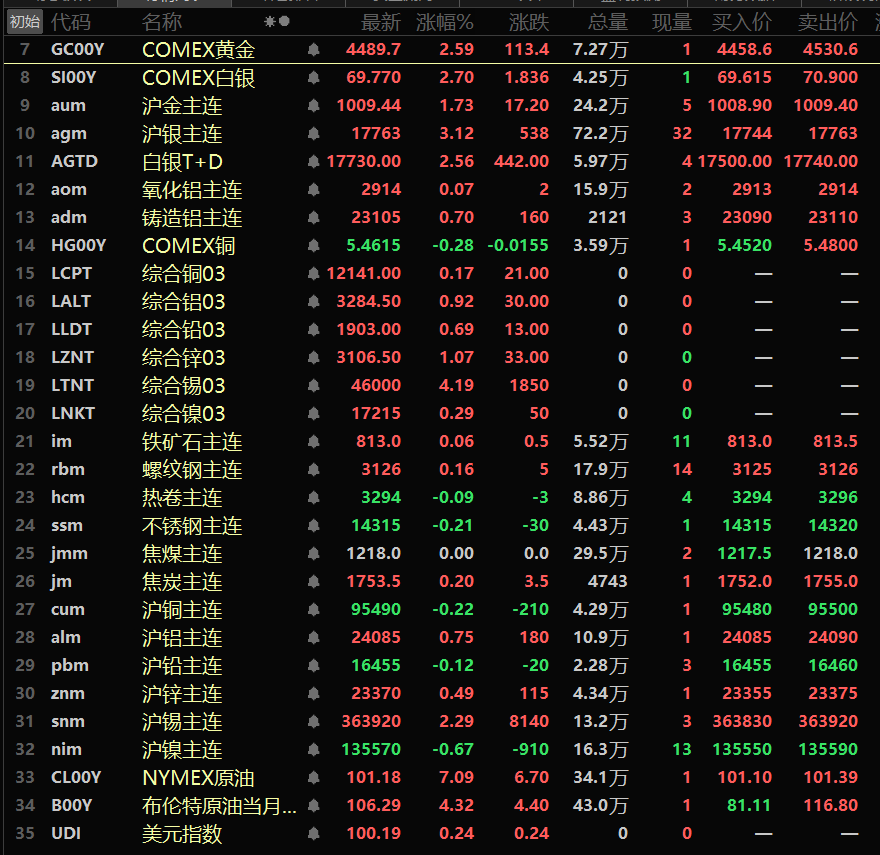880x855 pixels.
Task: Sort by 涨幅% column header
Action: coord(445,22)
